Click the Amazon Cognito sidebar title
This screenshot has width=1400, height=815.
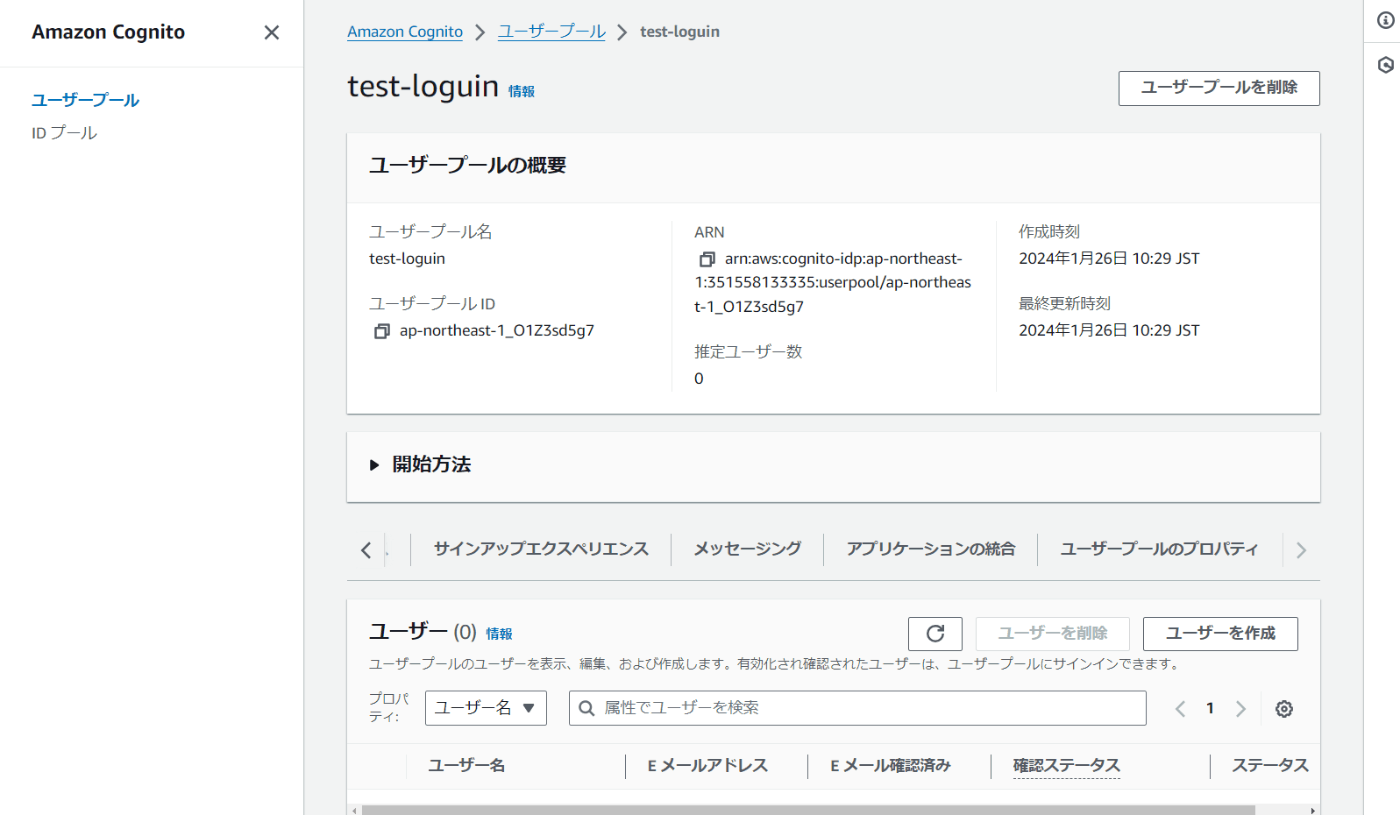(x=108, y=32)
